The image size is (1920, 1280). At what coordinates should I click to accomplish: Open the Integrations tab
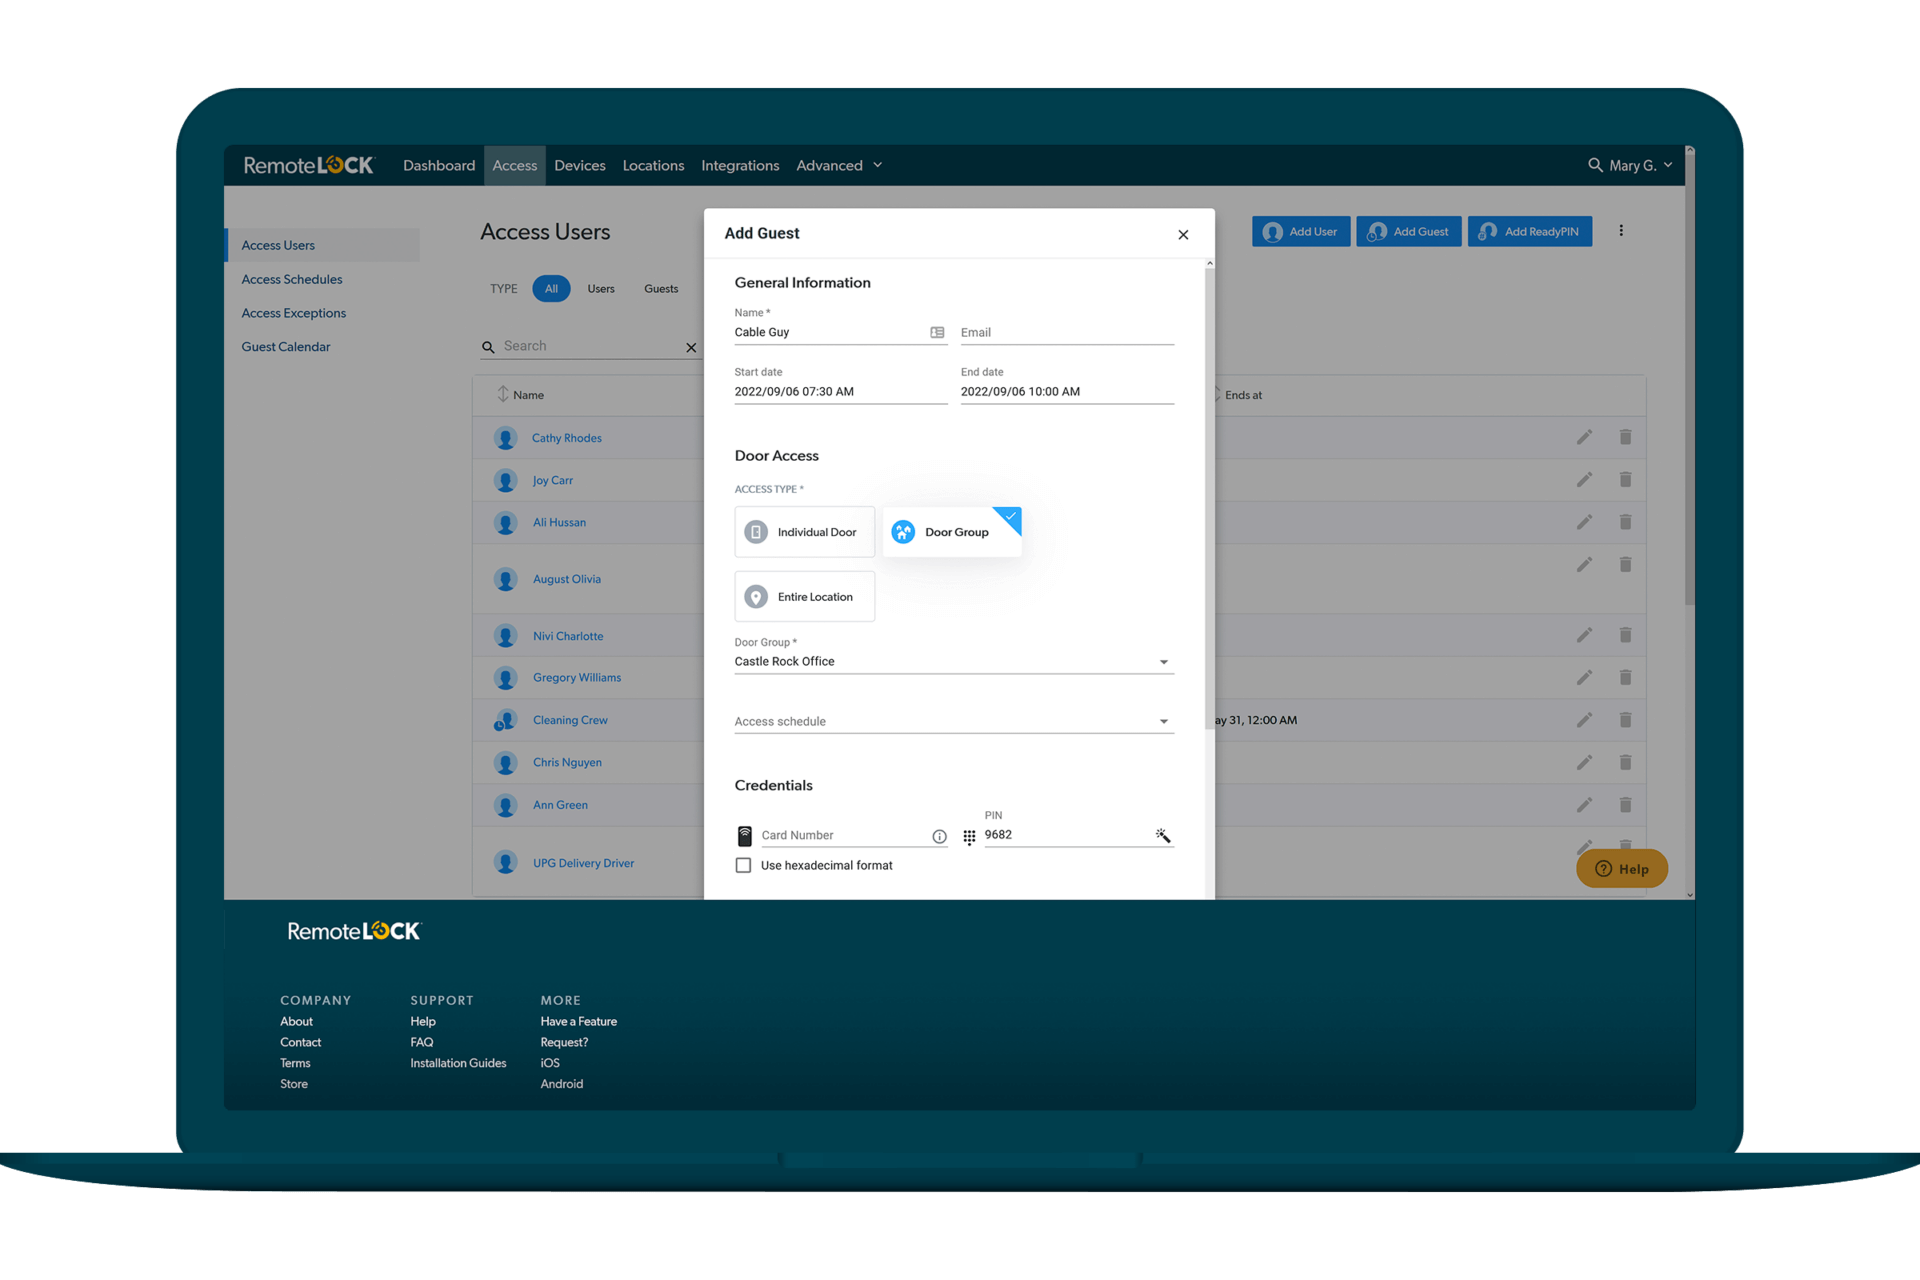coord(740,165)
